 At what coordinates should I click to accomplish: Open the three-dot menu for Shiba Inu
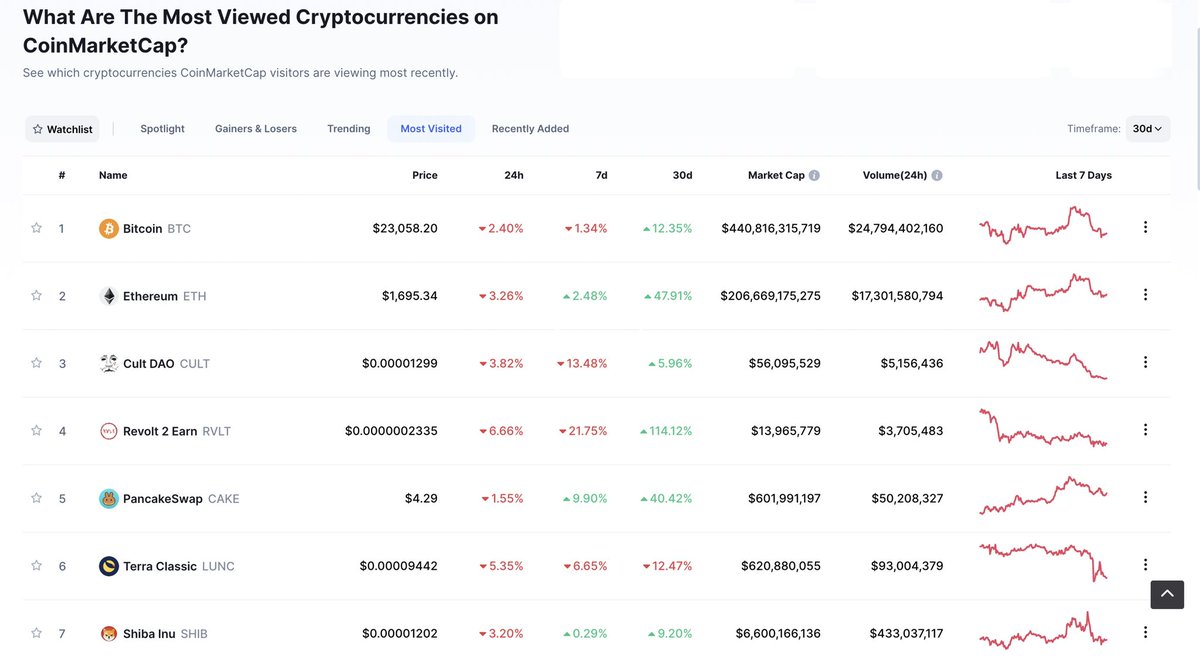click(x=1145, y=632)
